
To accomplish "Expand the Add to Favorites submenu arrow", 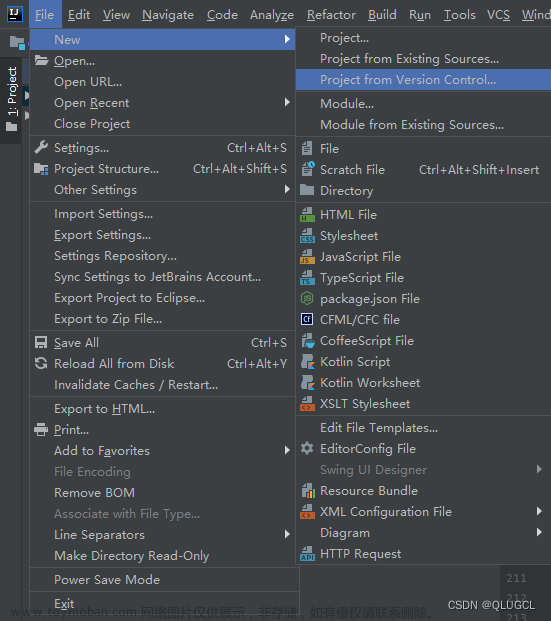I will coord(287,450).
